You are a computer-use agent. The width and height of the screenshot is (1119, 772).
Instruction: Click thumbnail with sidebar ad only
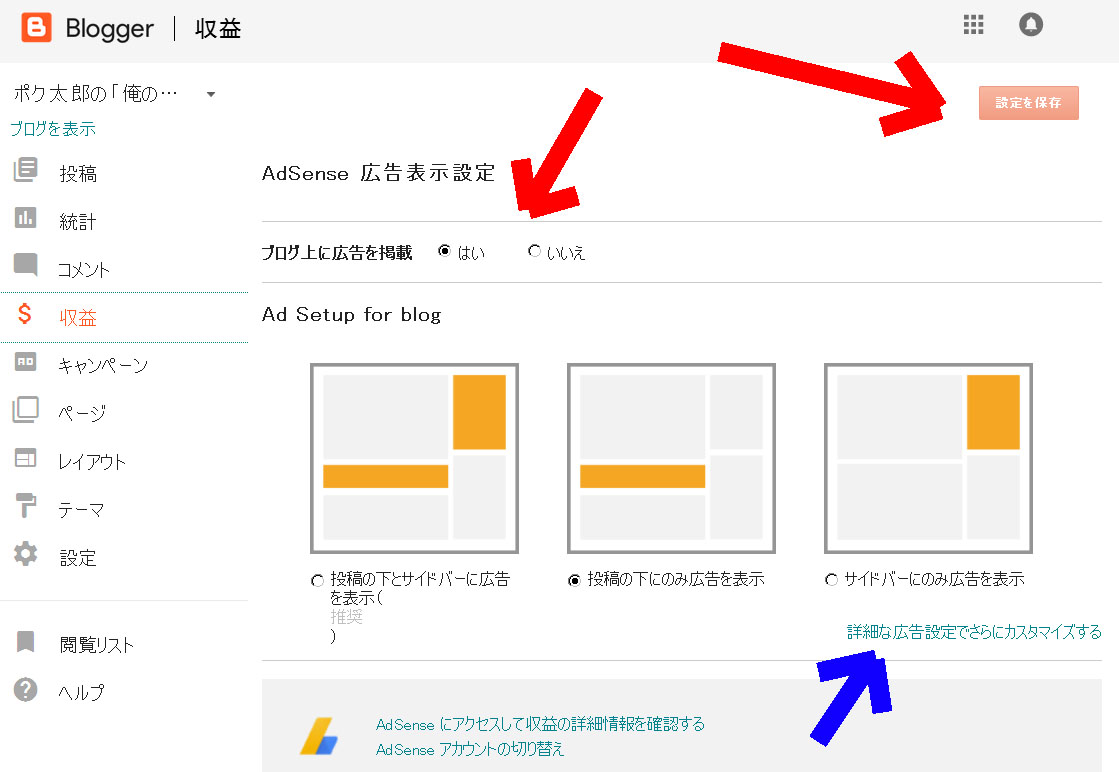coord(928,458)
